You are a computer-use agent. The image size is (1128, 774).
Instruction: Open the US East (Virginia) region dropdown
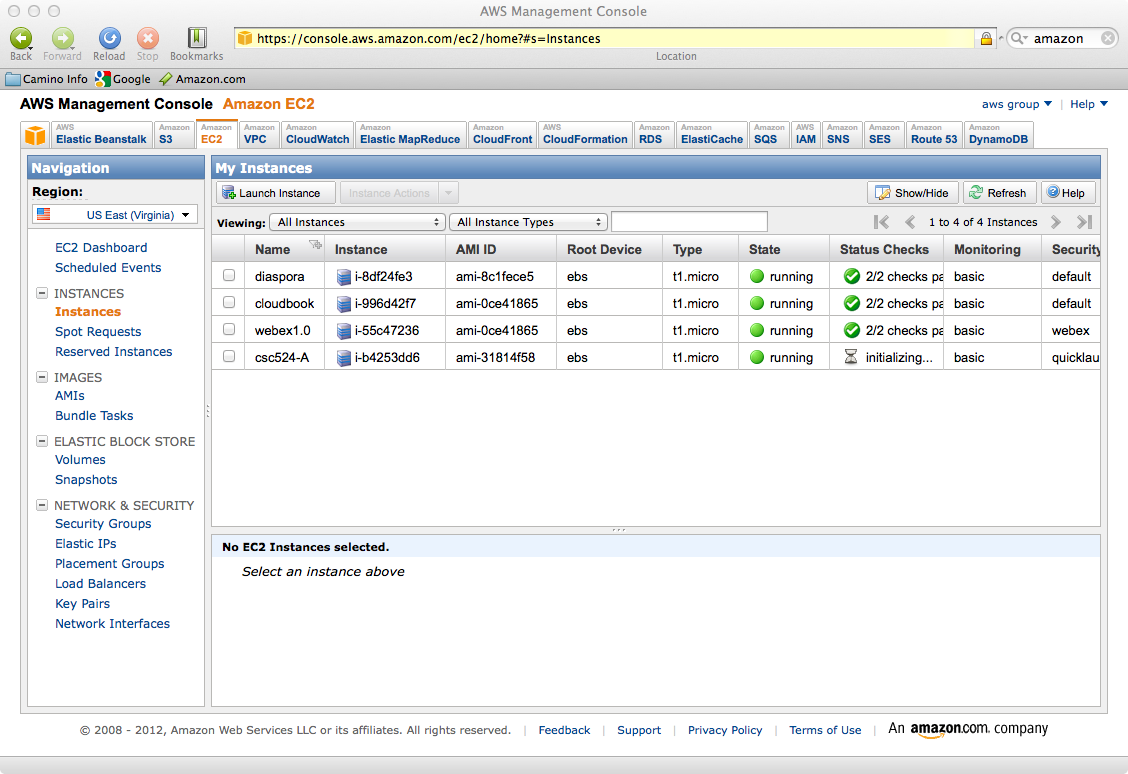tap(115, 214)
